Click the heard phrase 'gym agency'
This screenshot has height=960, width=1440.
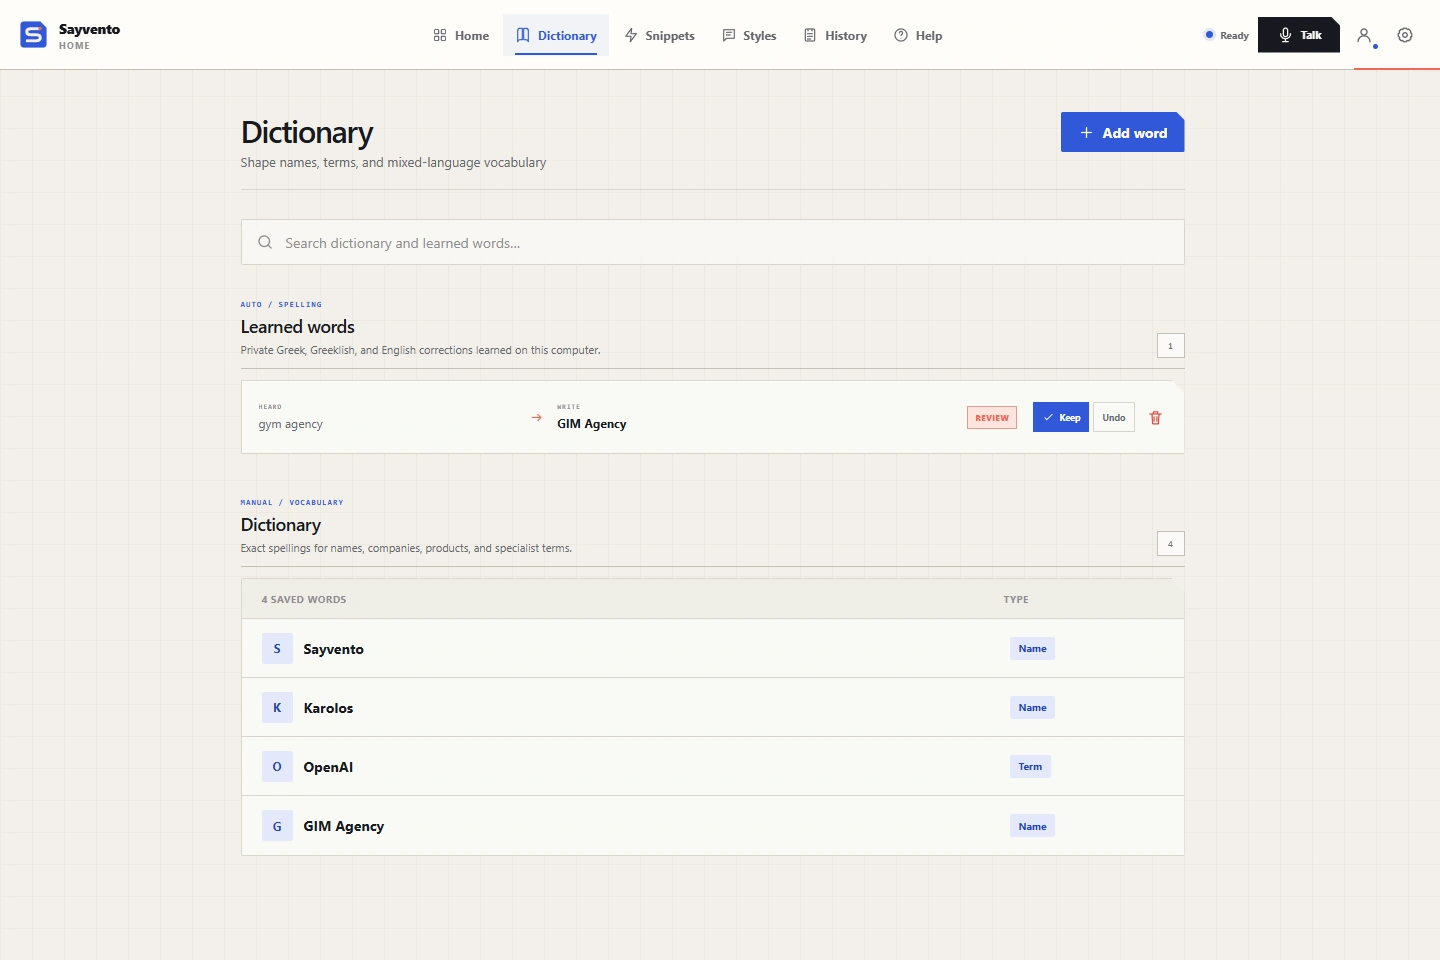[x=290, y=424]
